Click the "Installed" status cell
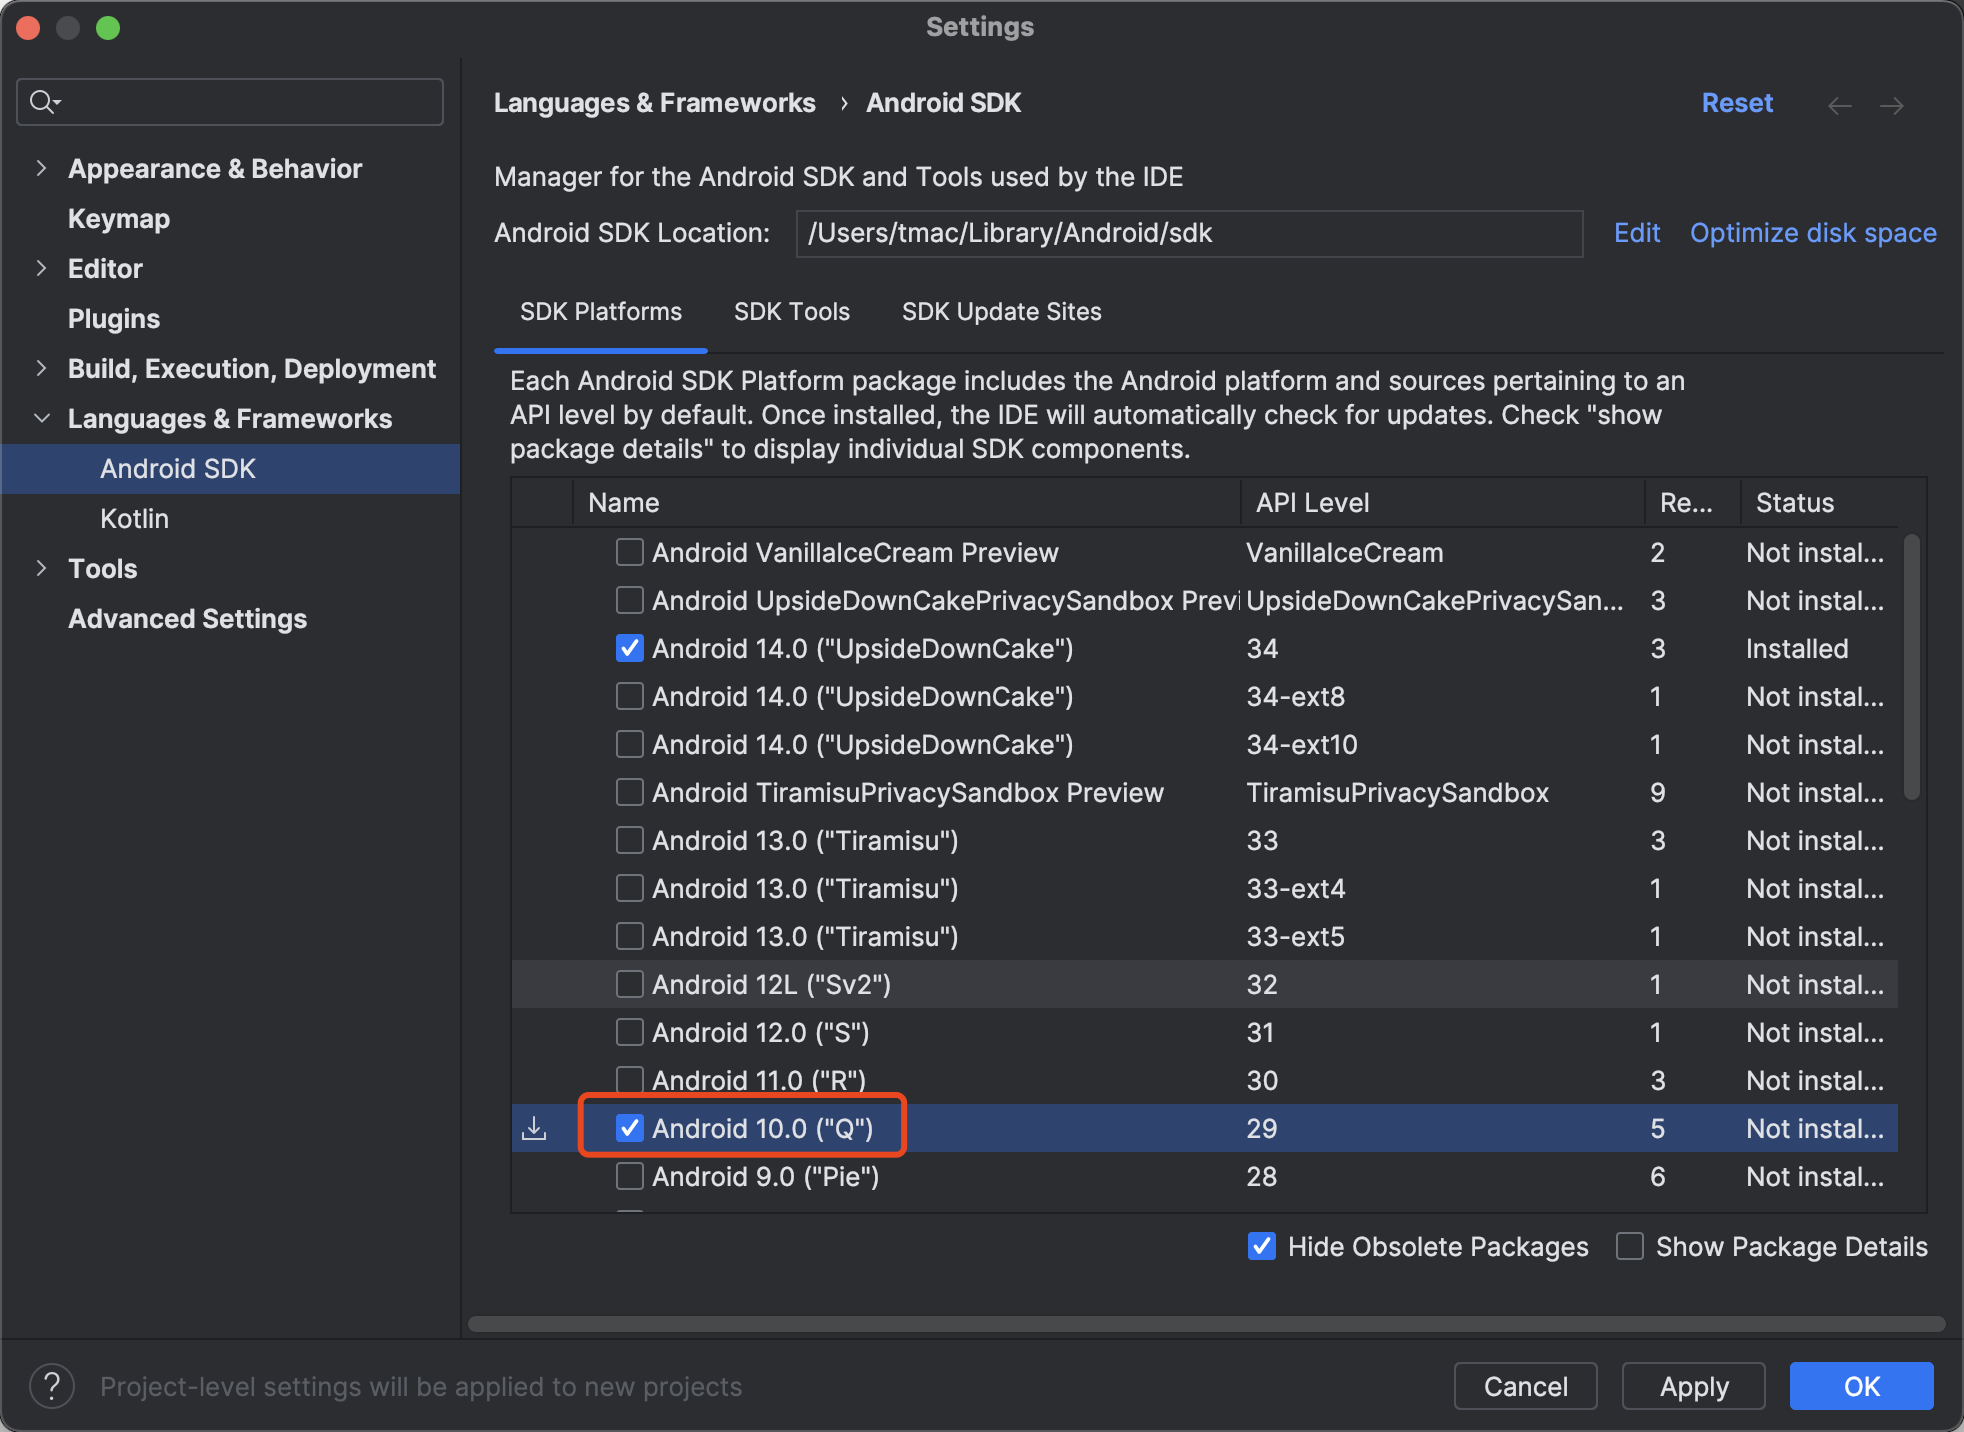 coord(1797,648)
